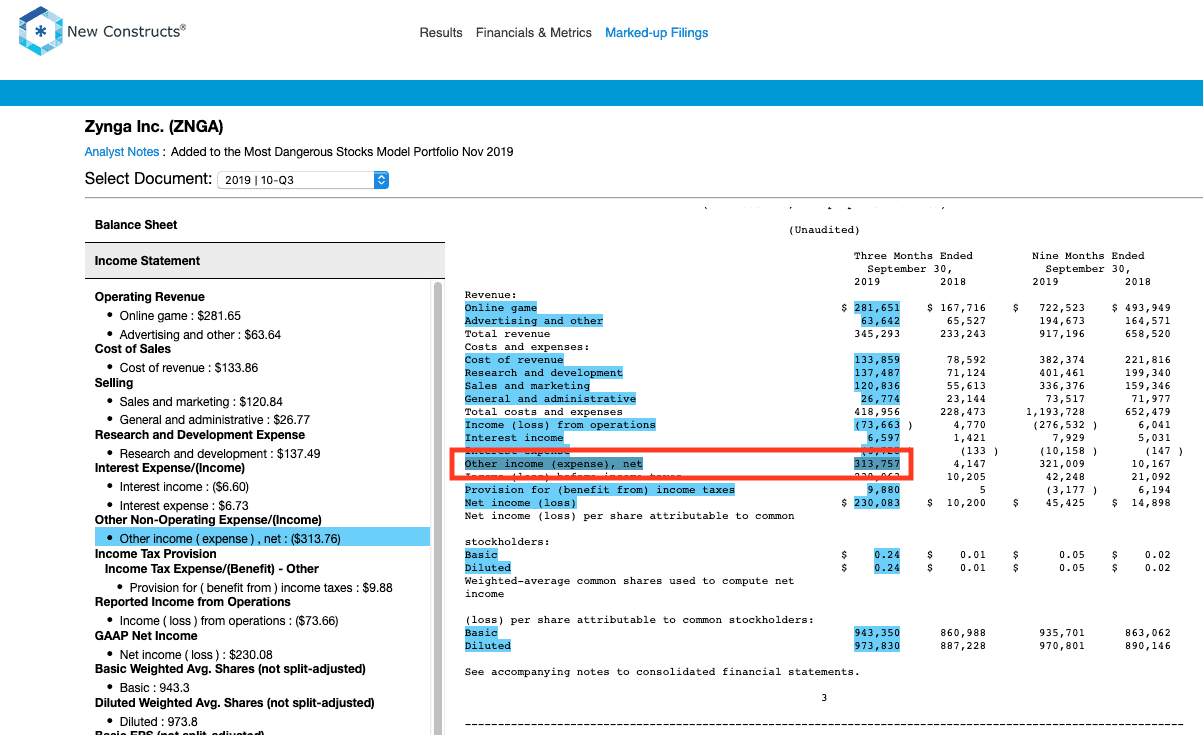Click highlighted Online game label in filing

[501, 308]
